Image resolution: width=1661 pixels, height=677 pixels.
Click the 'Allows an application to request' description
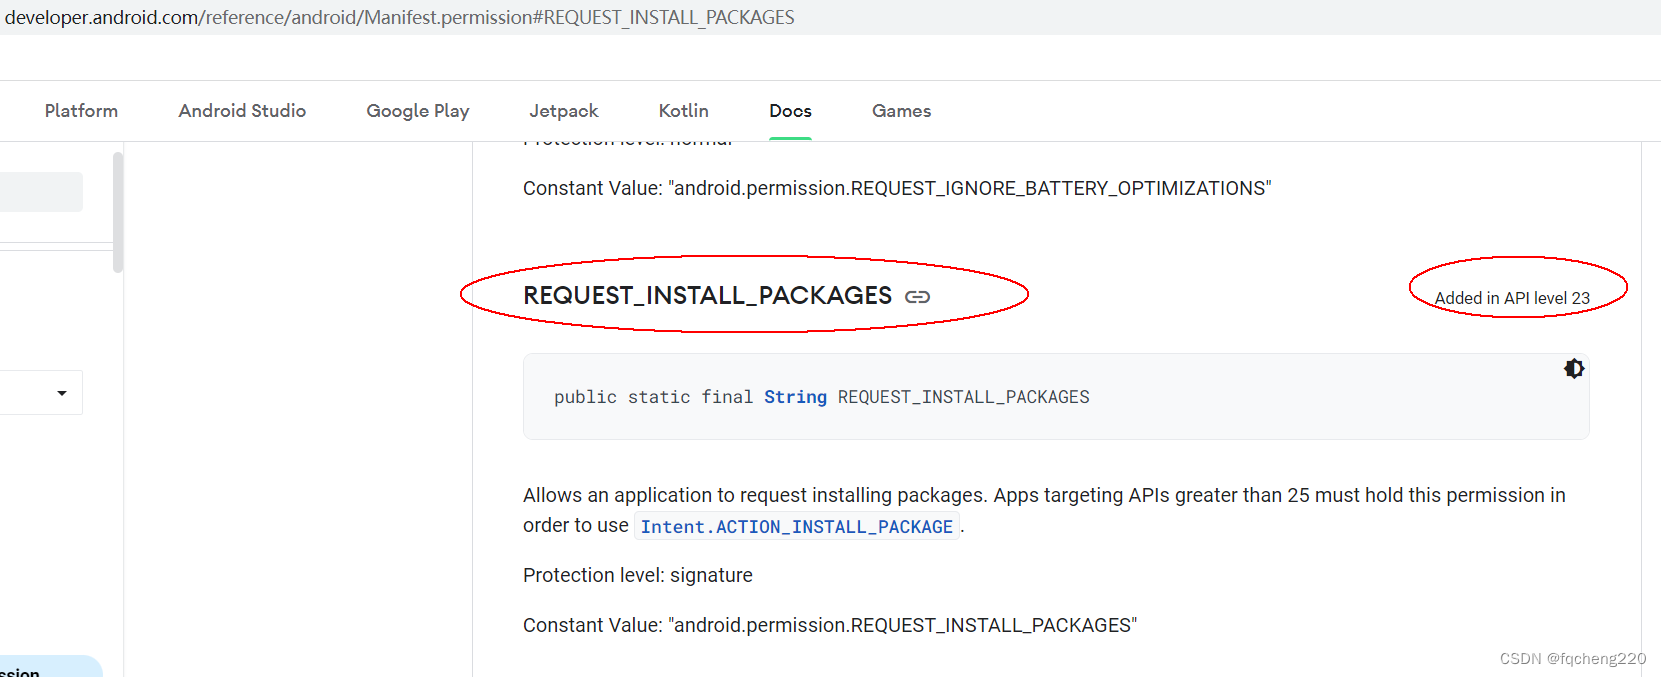[1044, 510]
